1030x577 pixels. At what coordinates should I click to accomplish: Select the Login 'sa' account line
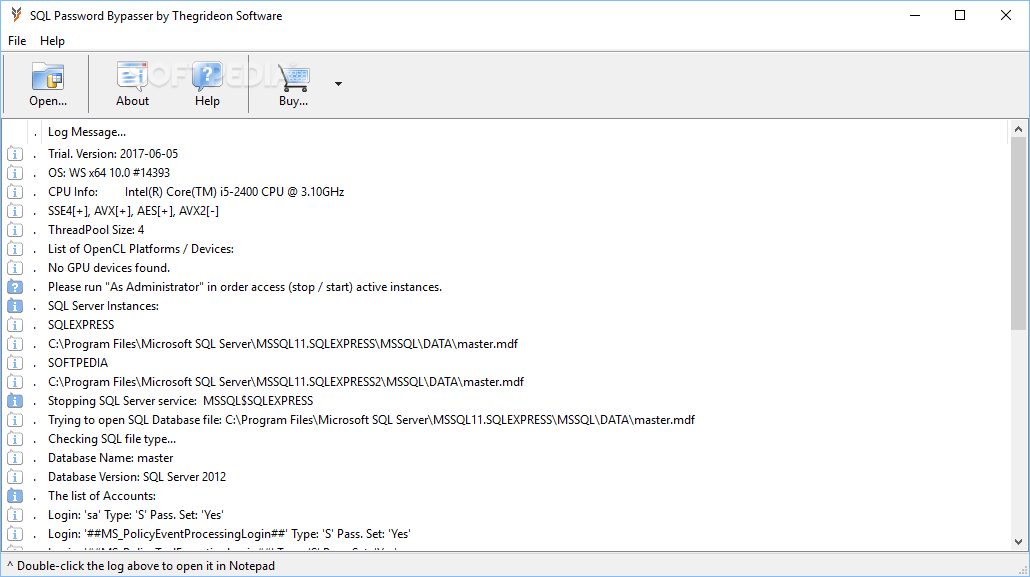[136, 516]
